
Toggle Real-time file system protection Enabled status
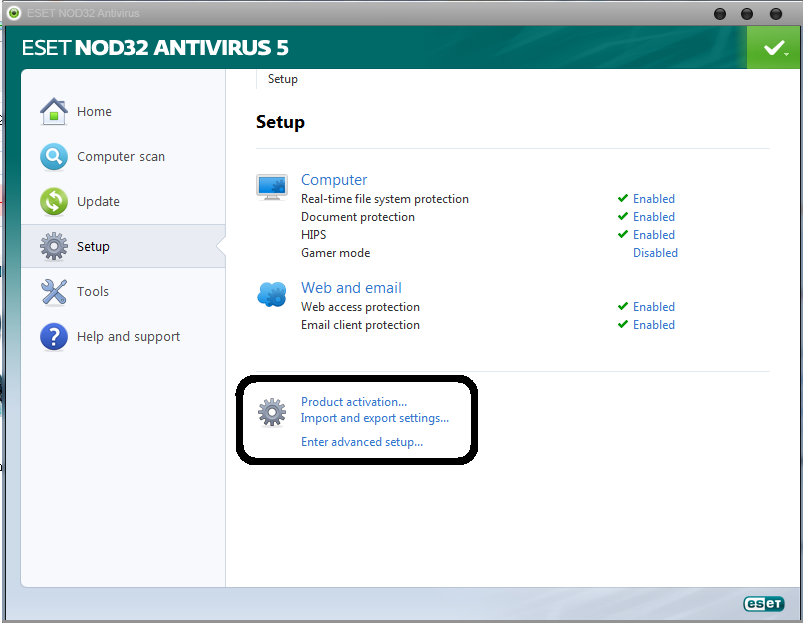coord(653,199)
